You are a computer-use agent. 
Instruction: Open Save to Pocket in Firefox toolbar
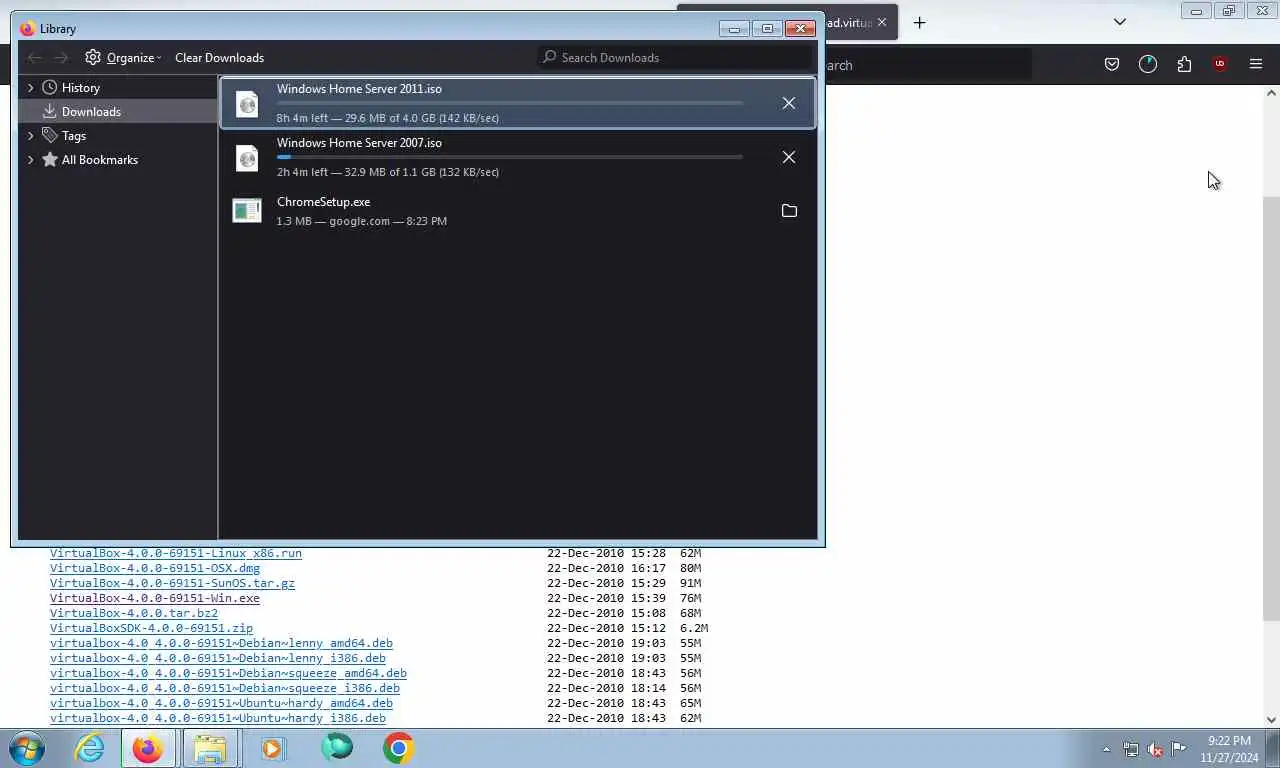pos(1112,64)
